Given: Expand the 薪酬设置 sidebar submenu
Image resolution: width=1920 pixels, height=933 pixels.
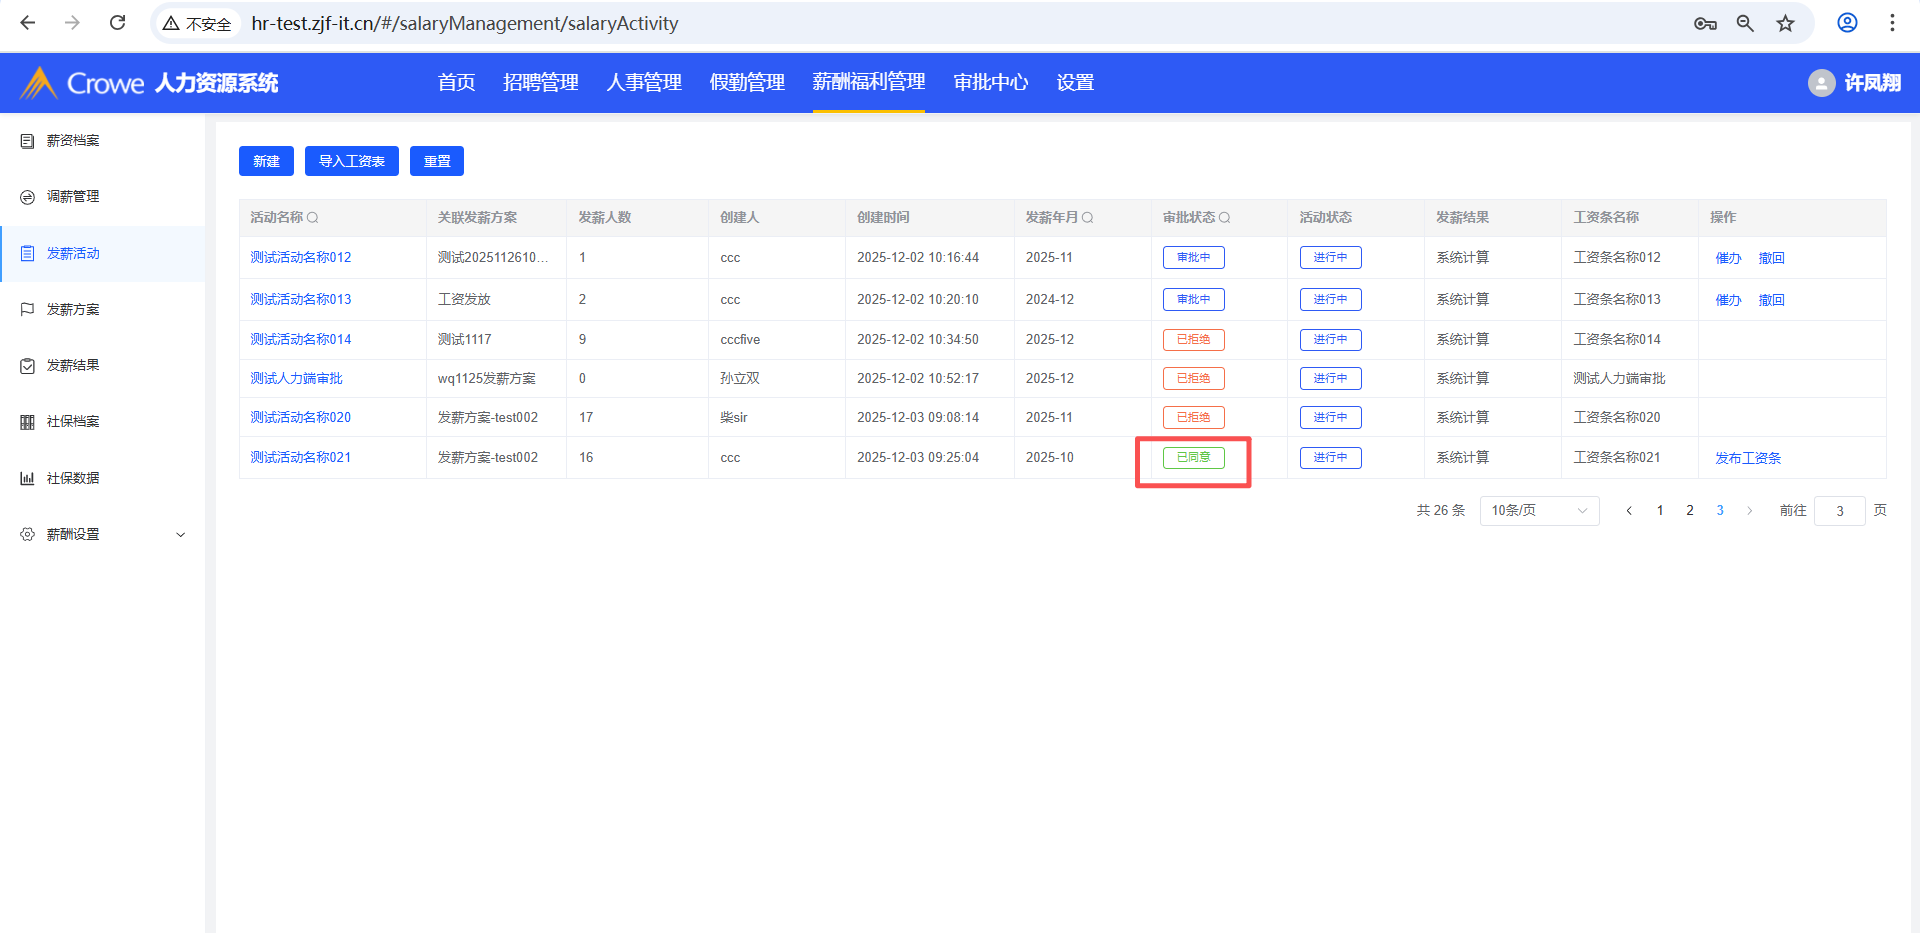Looking at the screenshot, I should click(181, 535).
